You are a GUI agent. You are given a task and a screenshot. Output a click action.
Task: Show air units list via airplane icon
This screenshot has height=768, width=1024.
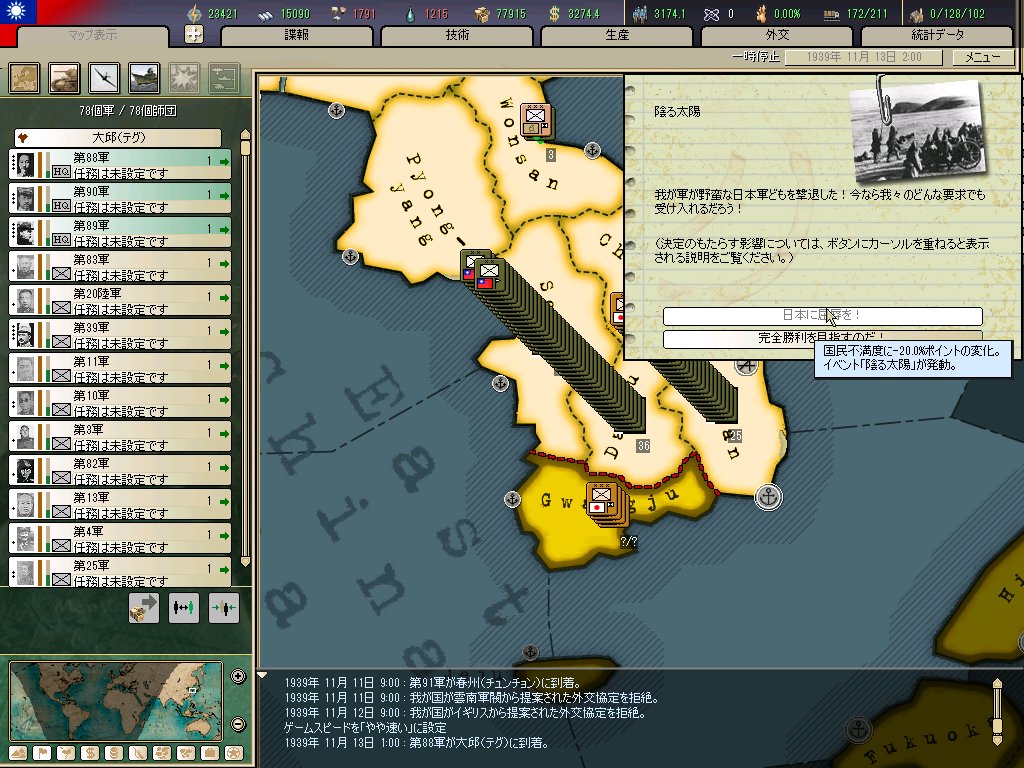(x=104, y=78)
